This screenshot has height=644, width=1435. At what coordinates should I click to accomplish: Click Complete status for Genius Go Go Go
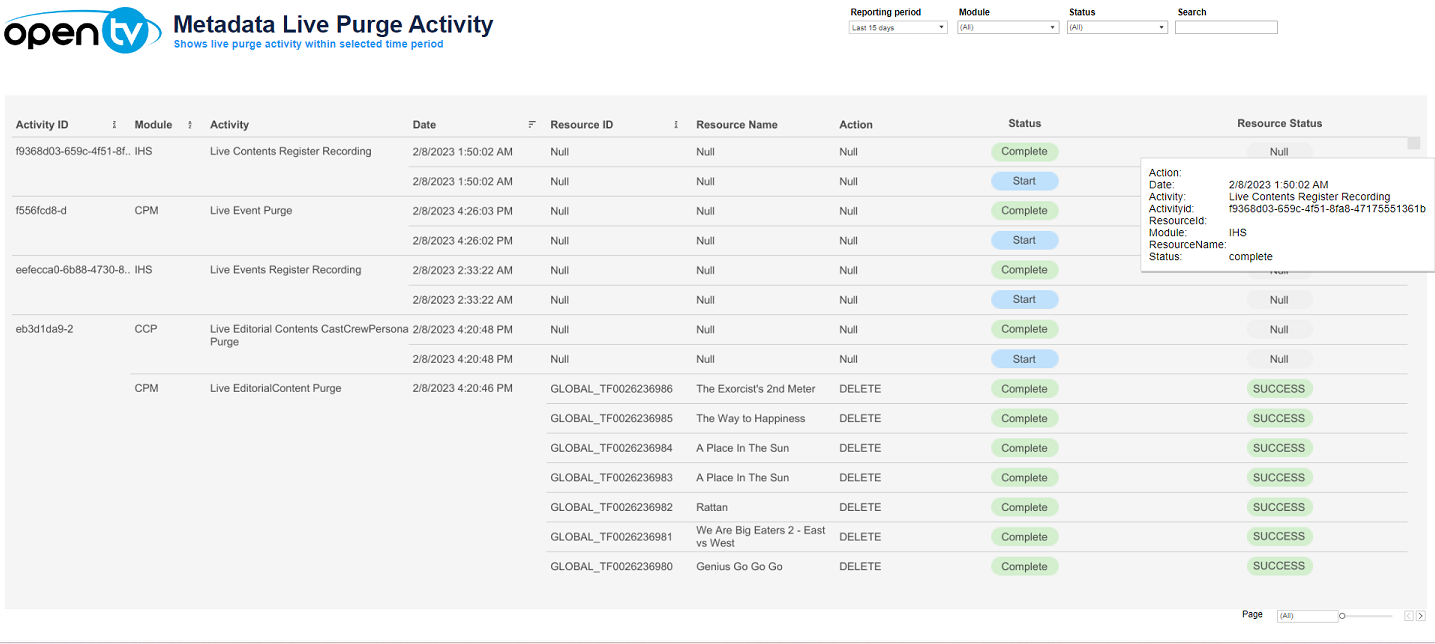[x=1024, y=567]
